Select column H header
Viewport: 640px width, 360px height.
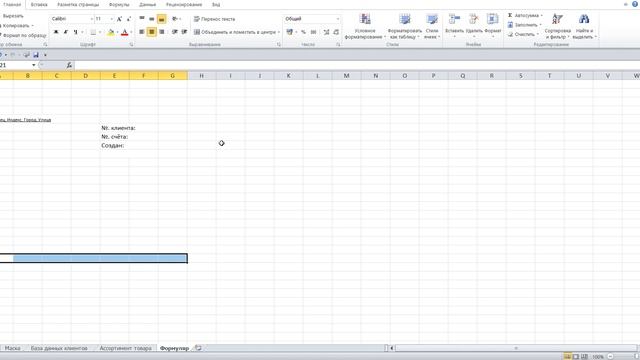(202, 76)
